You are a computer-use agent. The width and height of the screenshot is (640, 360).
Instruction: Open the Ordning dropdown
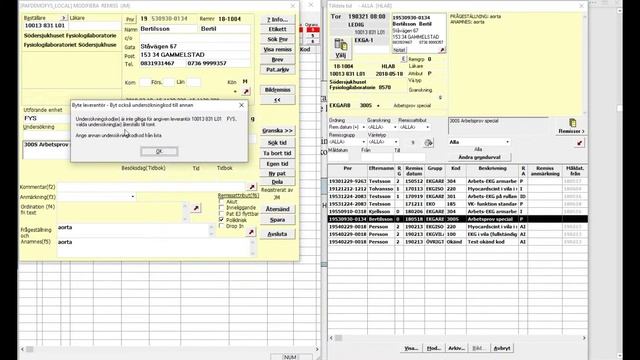click(363, 127)
